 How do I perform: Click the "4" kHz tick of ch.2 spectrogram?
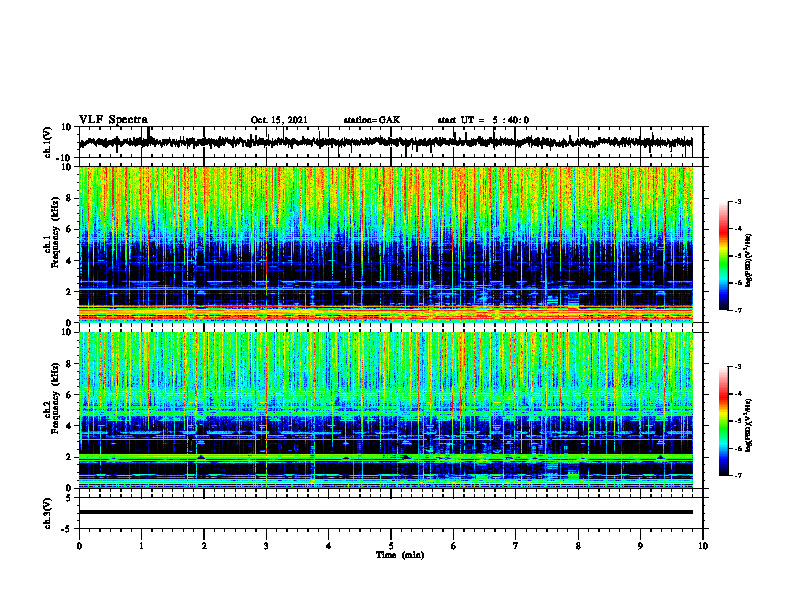(x=70, y=426)
